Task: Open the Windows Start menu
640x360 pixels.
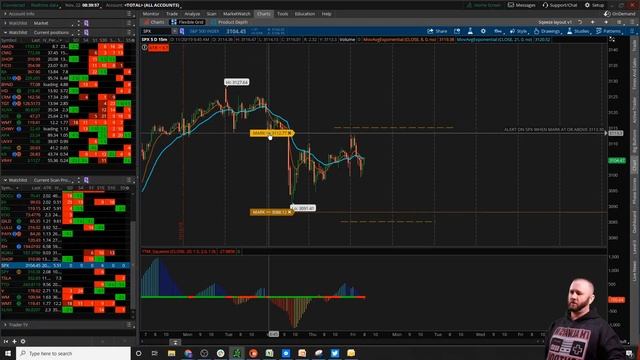Action: [x=8, y=353]
